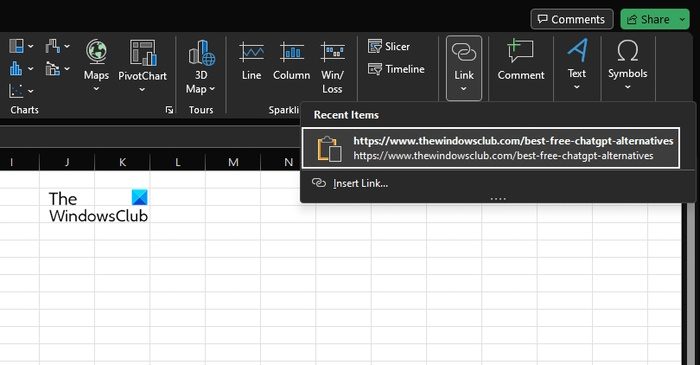The width and height of the screenshot is (700, 365).
Task: Click the Link chain icon
Action: pos(464,52)
